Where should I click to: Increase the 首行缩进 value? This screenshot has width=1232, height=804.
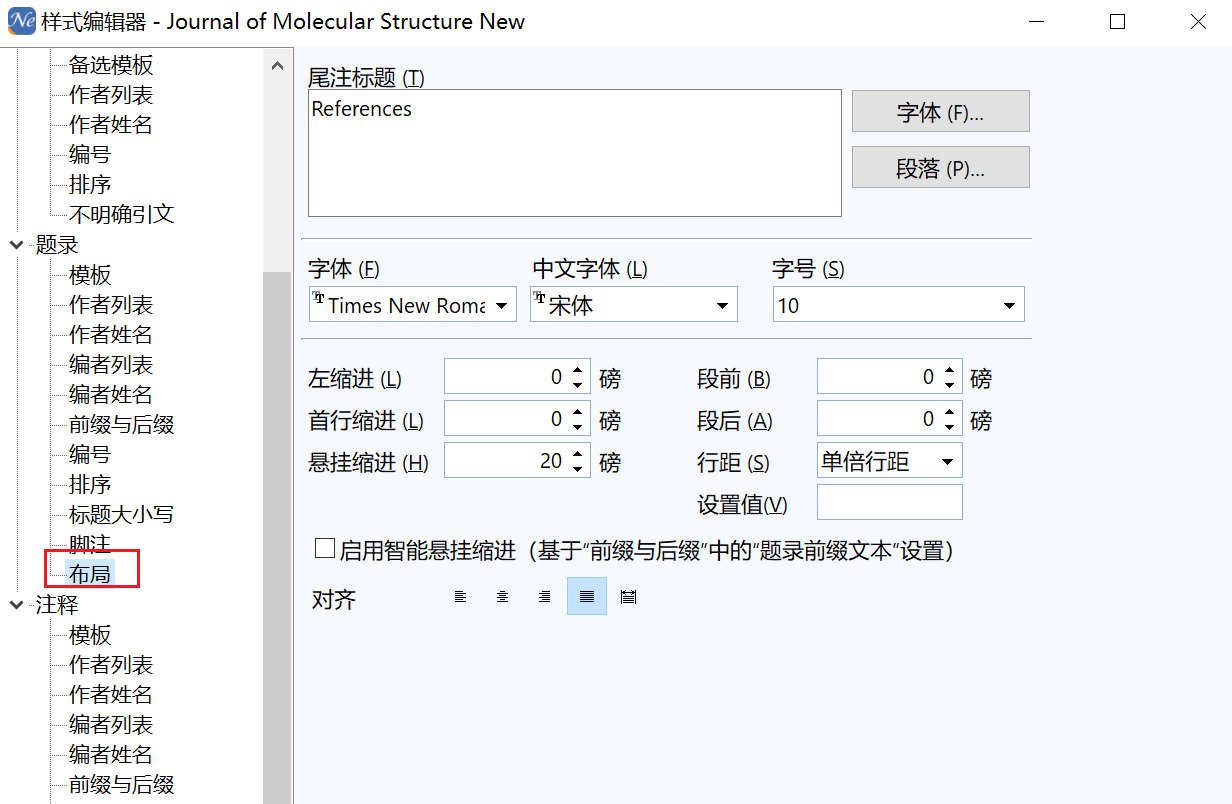click(577, 413)
